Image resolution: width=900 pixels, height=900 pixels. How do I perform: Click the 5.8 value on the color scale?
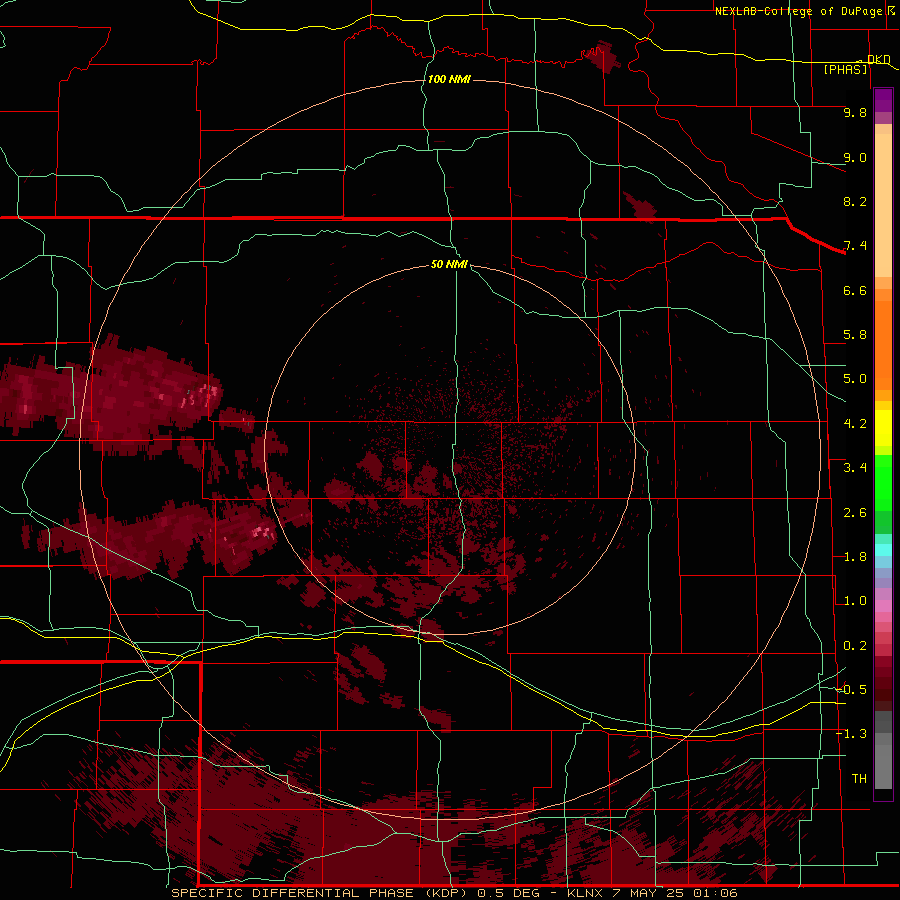click(x=855, y=335)
